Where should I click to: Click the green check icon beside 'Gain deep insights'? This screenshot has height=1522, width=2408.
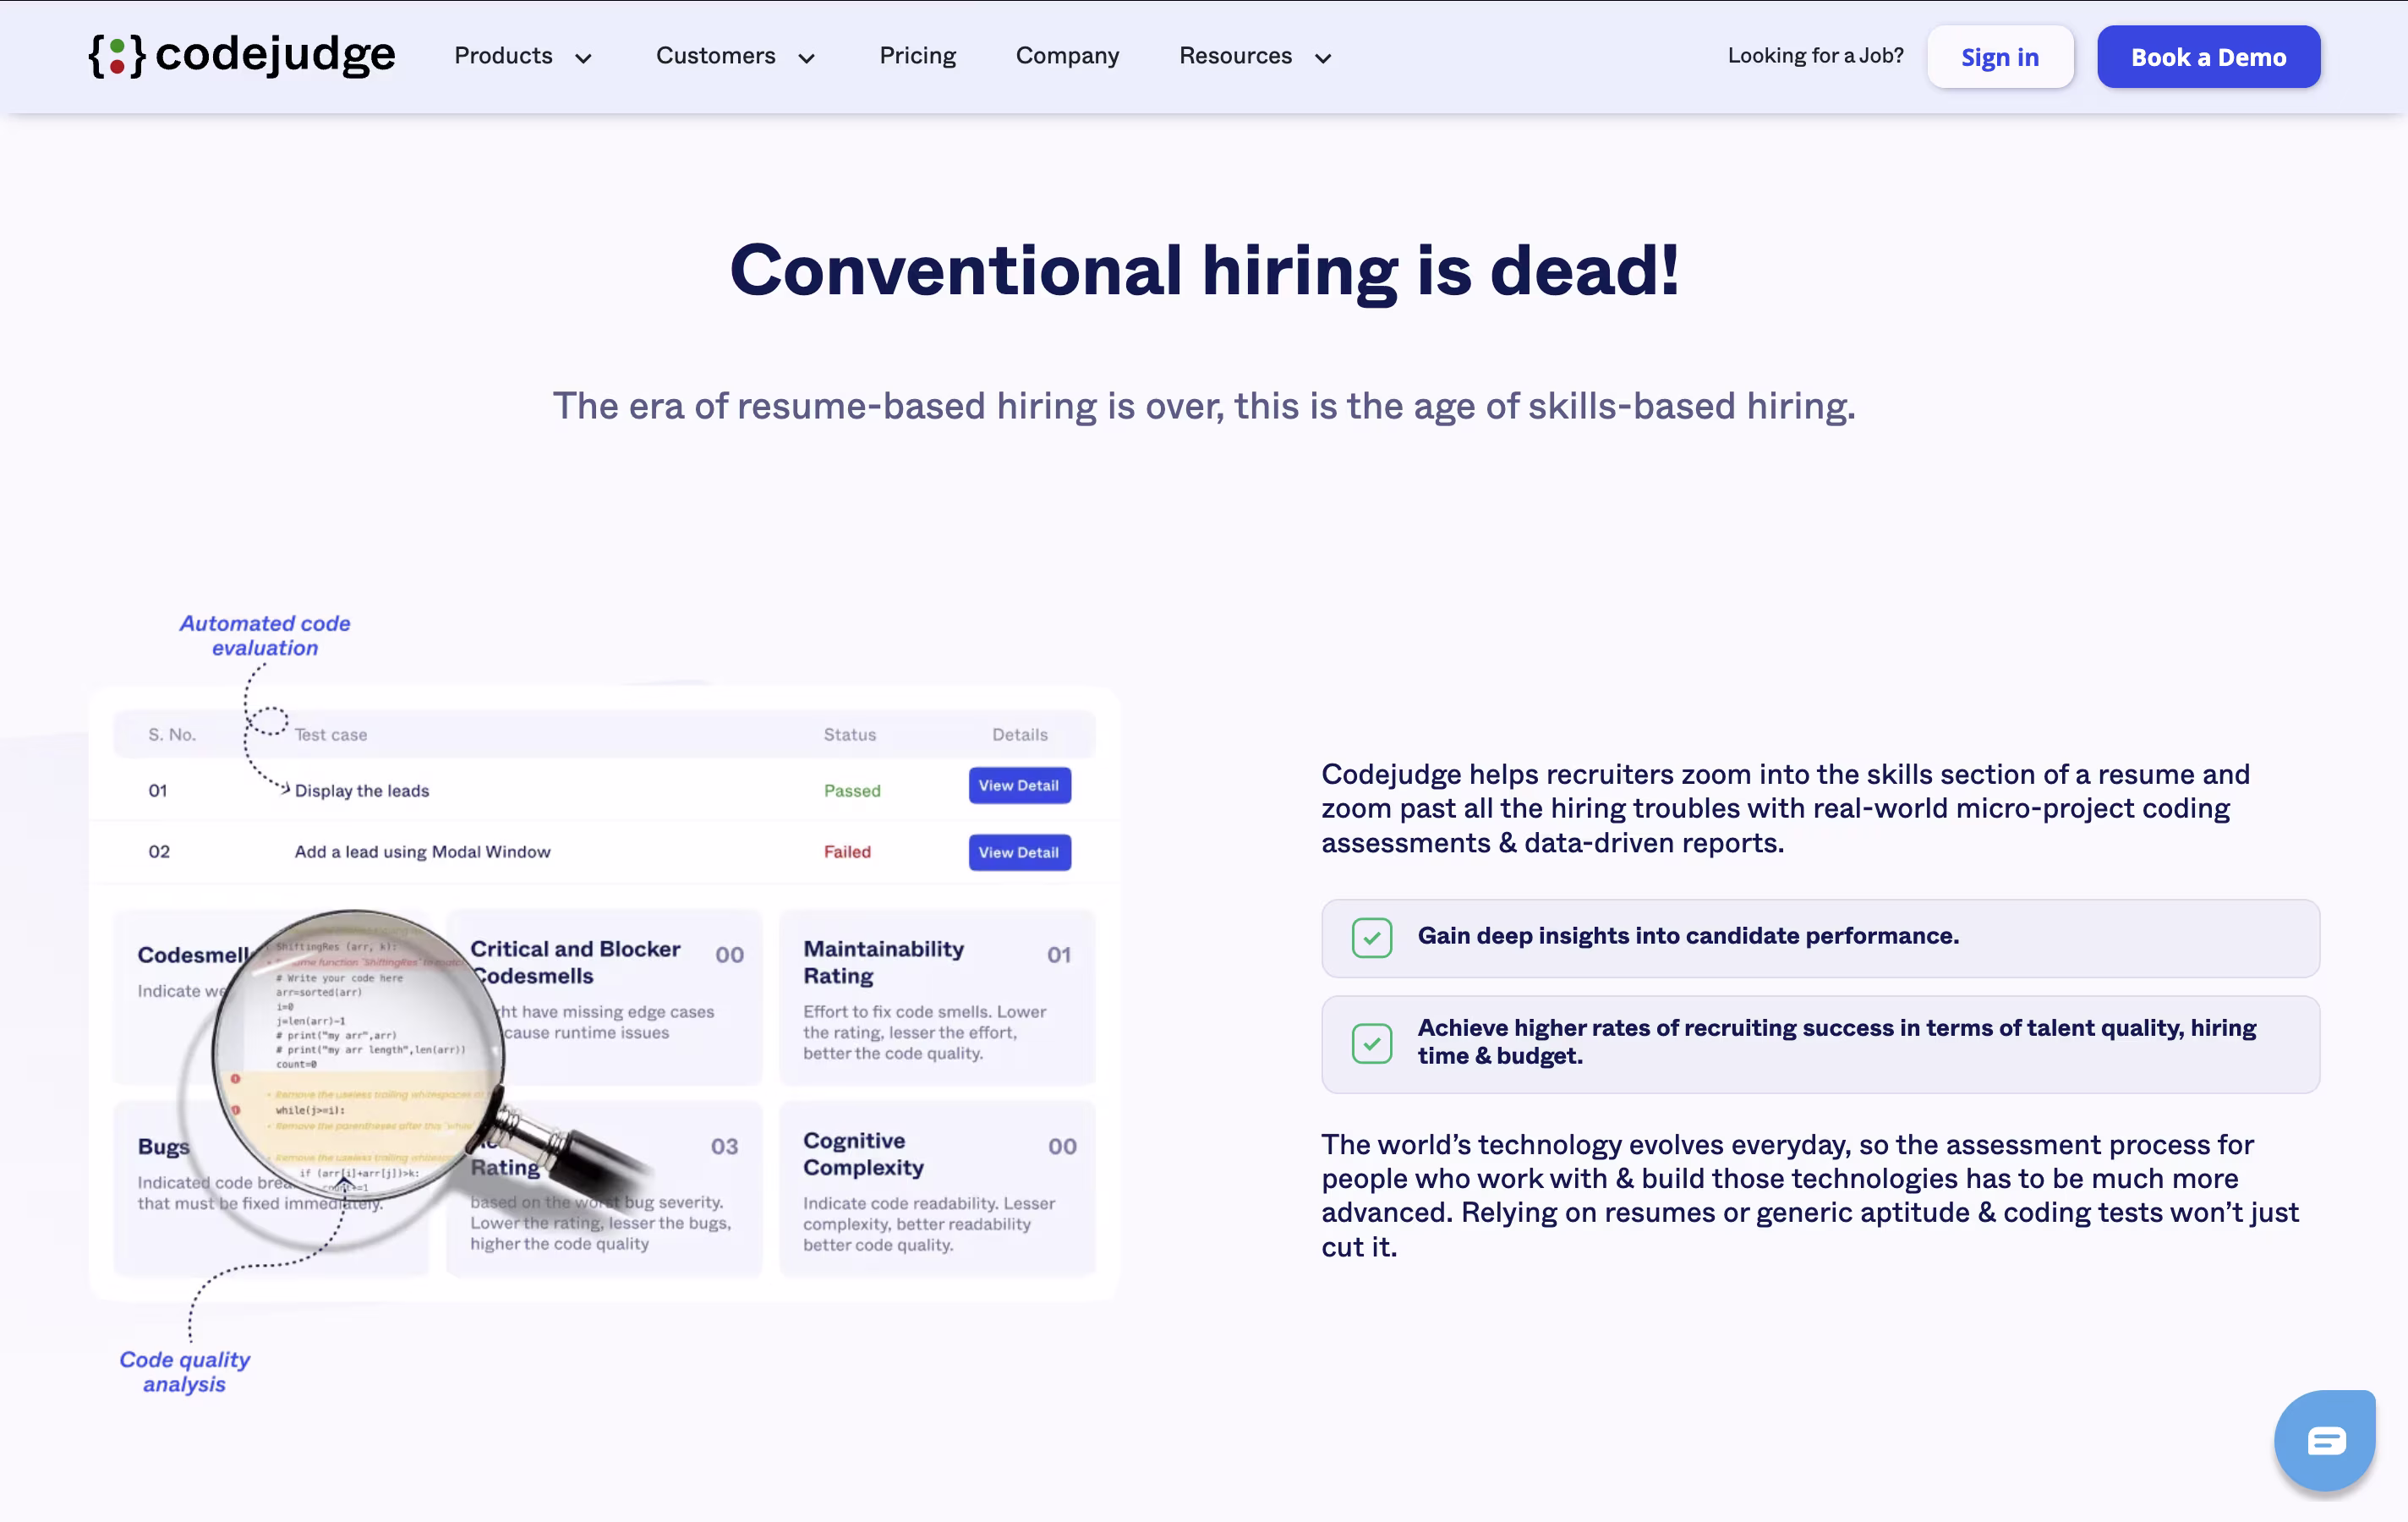pos(1371,937)
